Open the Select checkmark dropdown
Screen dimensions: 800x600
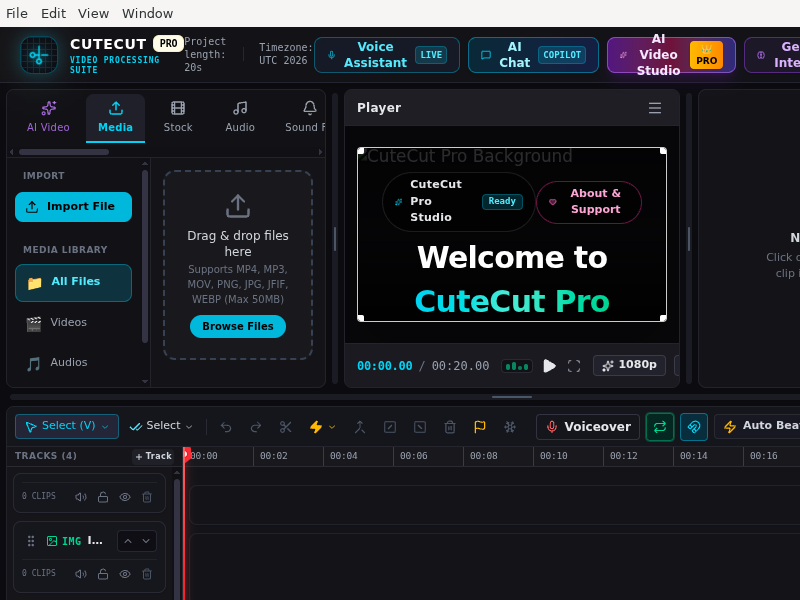pos(161,426)
